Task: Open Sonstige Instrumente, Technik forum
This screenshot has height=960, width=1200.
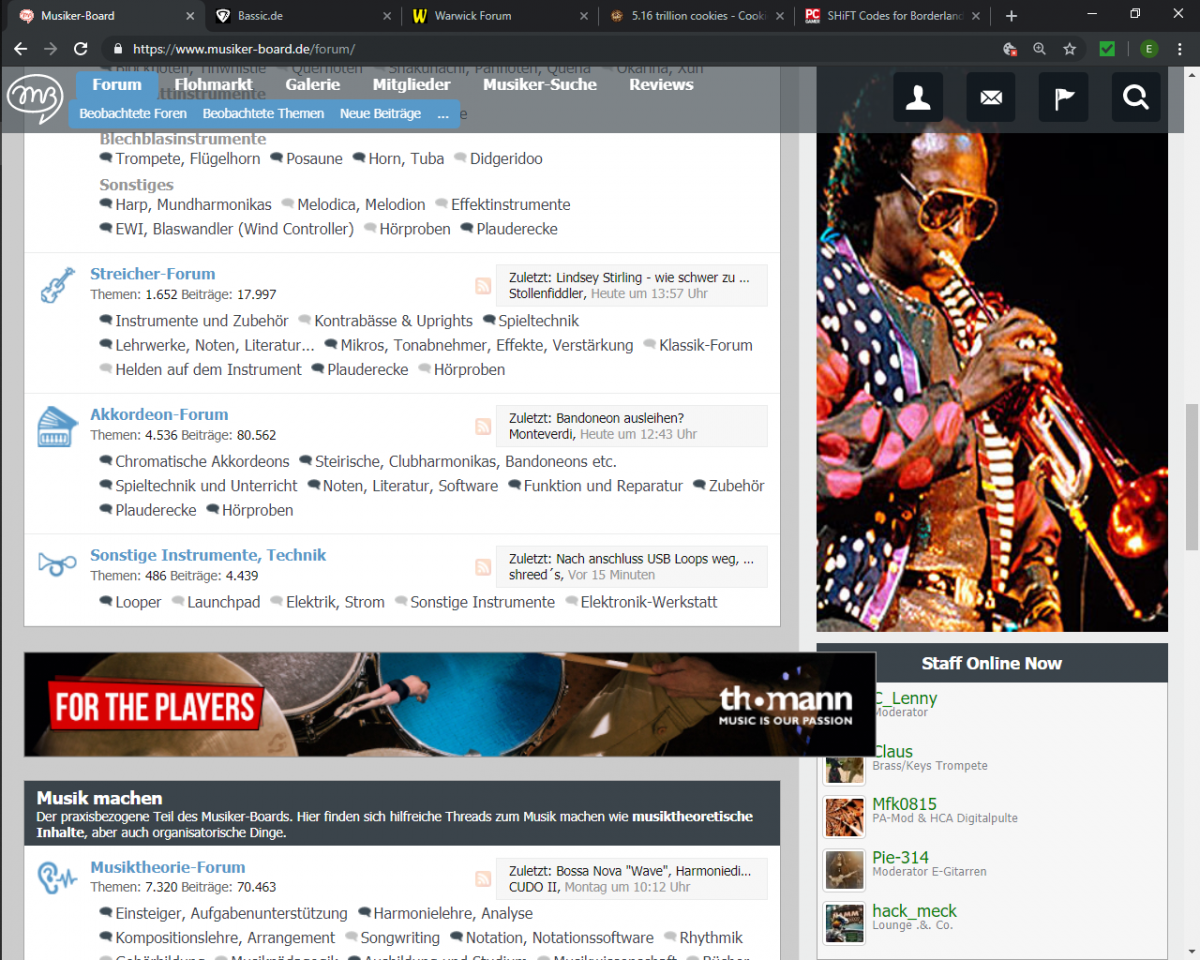Action: click(208, 555)
